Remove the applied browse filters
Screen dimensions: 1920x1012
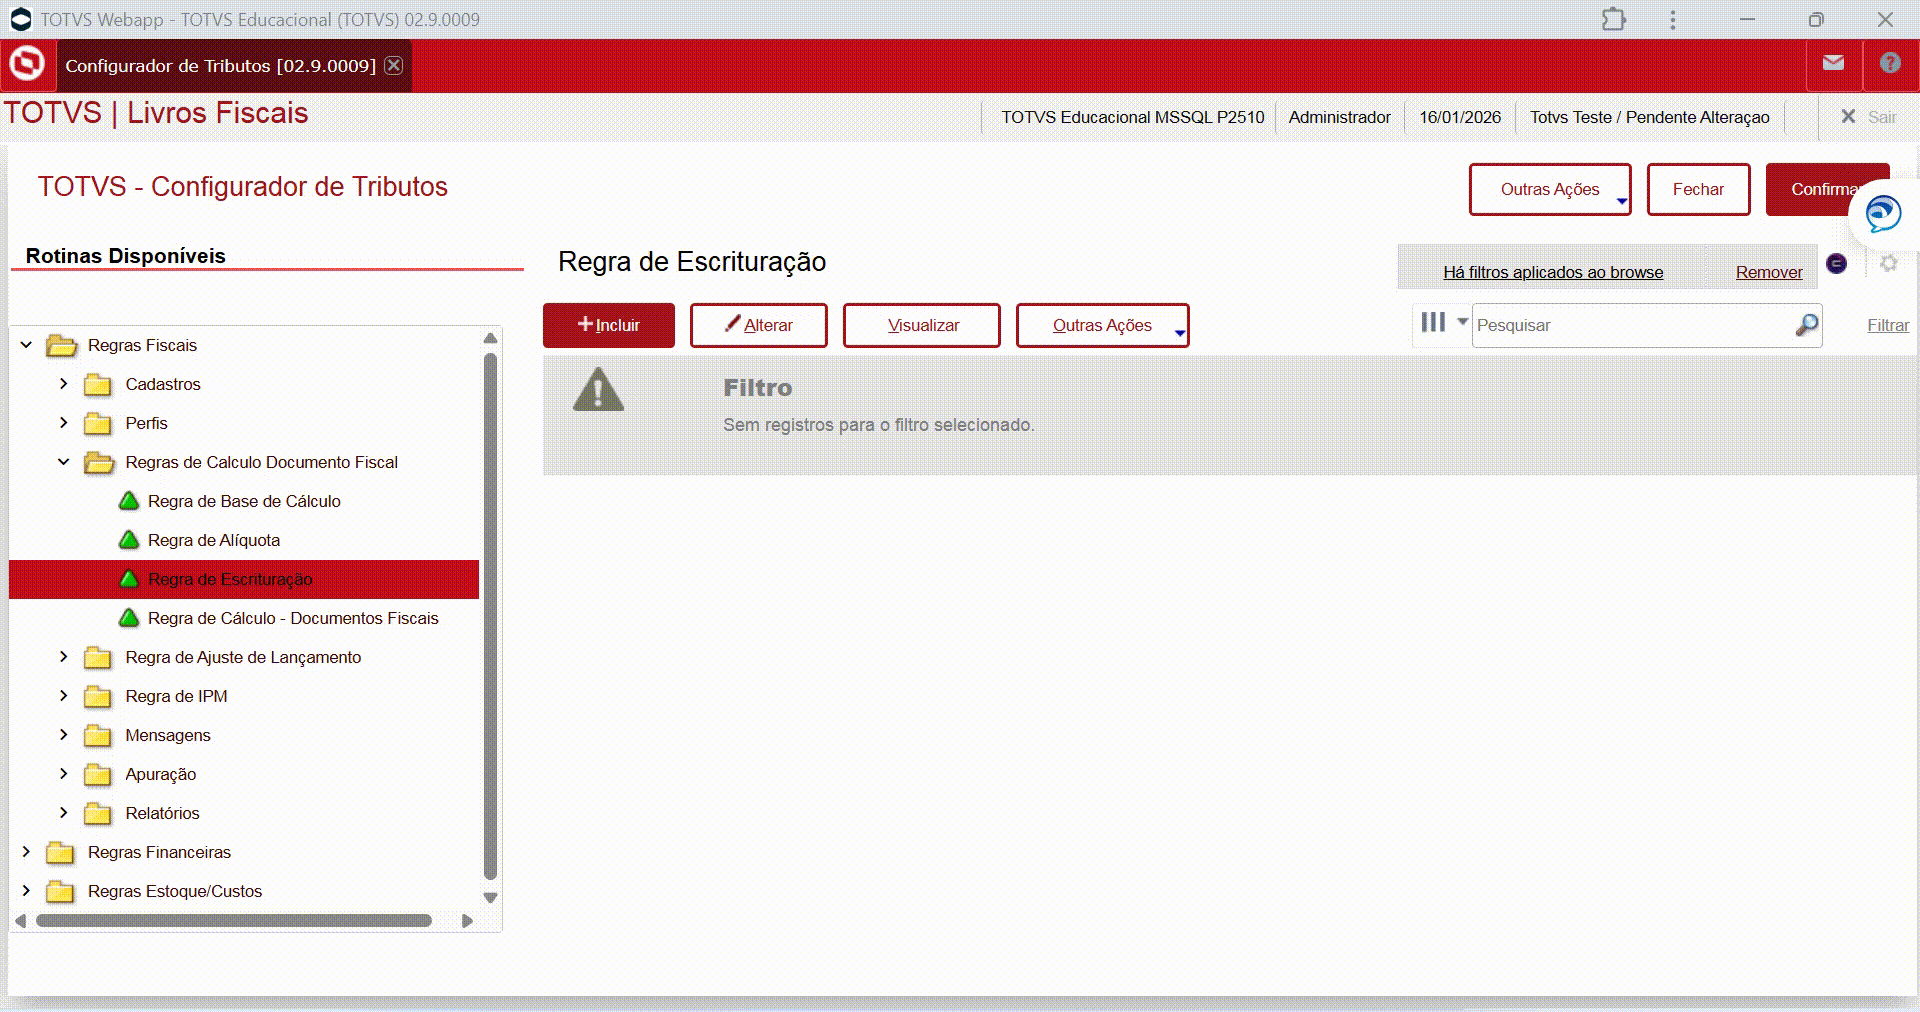click(x=1769, y=272)
